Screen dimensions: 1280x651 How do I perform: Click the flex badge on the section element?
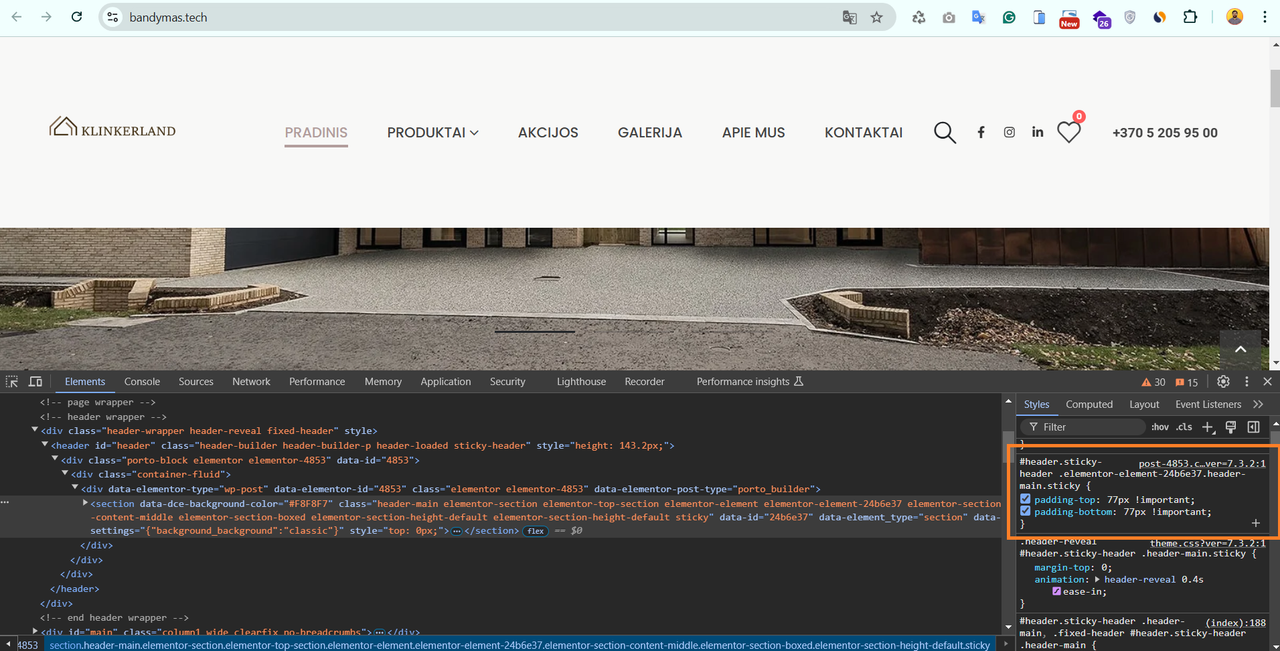(536, 531)
